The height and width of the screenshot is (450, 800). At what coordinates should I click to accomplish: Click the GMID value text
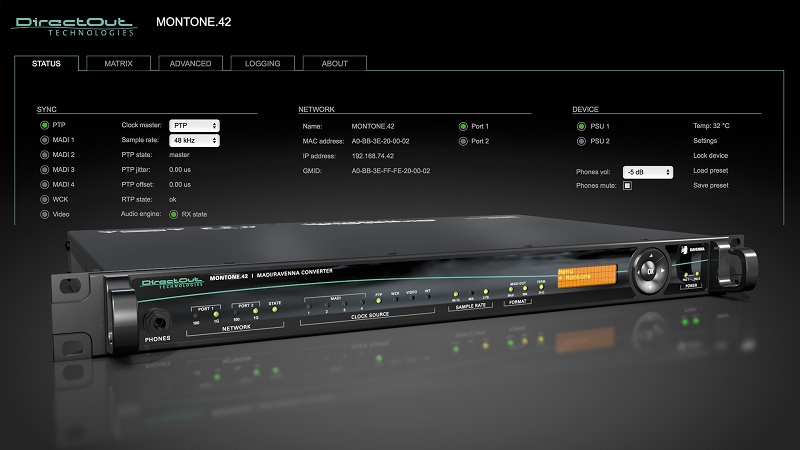tap(391, 171)
